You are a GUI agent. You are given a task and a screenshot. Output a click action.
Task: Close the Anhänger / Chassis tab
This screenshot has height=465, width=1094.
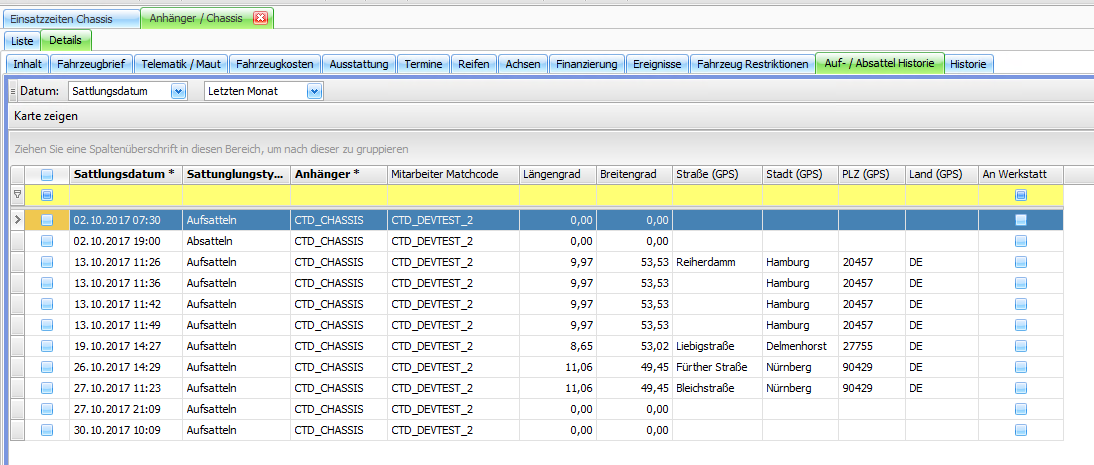pyautogui.click(x=261, y=19)
